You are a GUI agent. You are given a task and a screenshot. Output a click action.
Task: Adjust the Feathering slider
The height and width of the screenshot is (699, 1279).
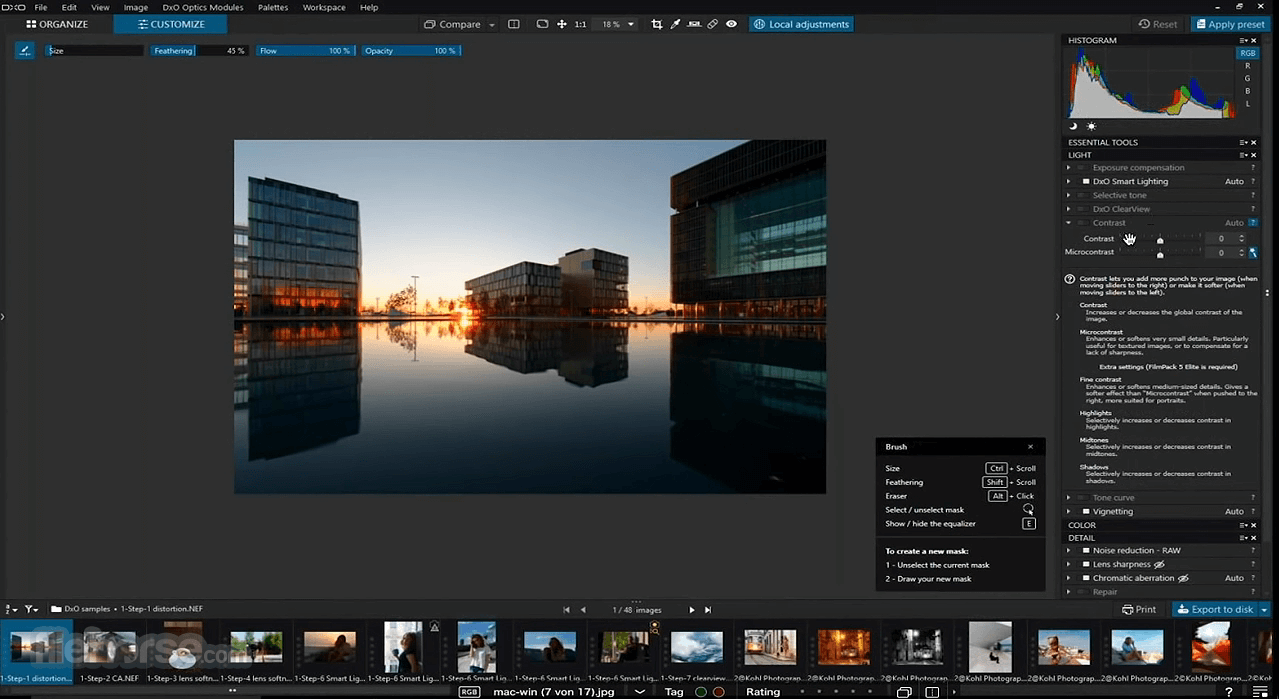pos(198,50)
